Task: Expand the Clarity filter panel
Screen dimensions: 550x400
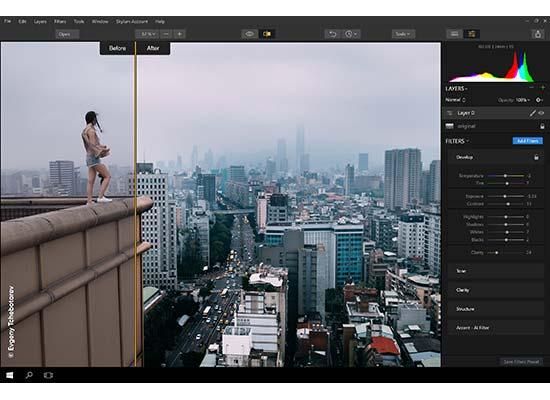Action: [496, 290]
